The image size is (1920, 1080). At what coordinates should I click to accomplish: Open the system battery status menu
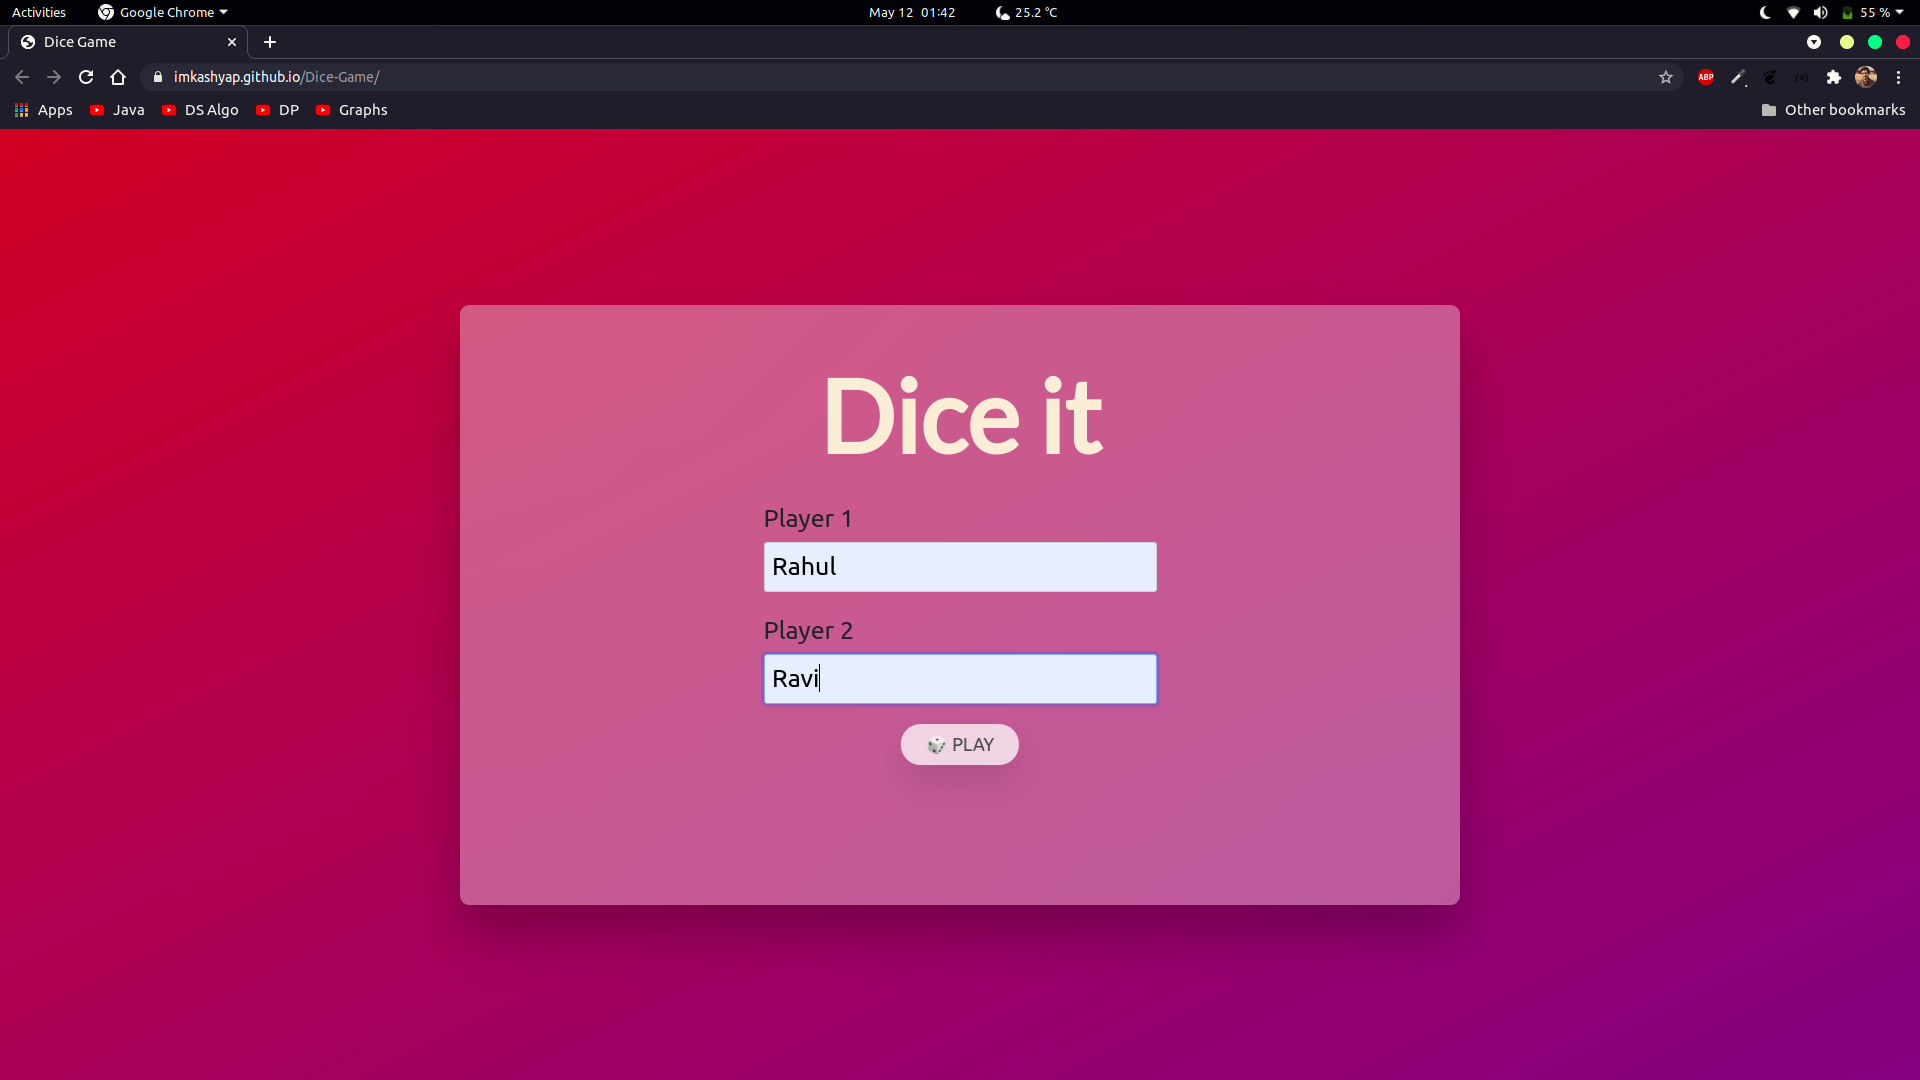[x=1872, y=12]
